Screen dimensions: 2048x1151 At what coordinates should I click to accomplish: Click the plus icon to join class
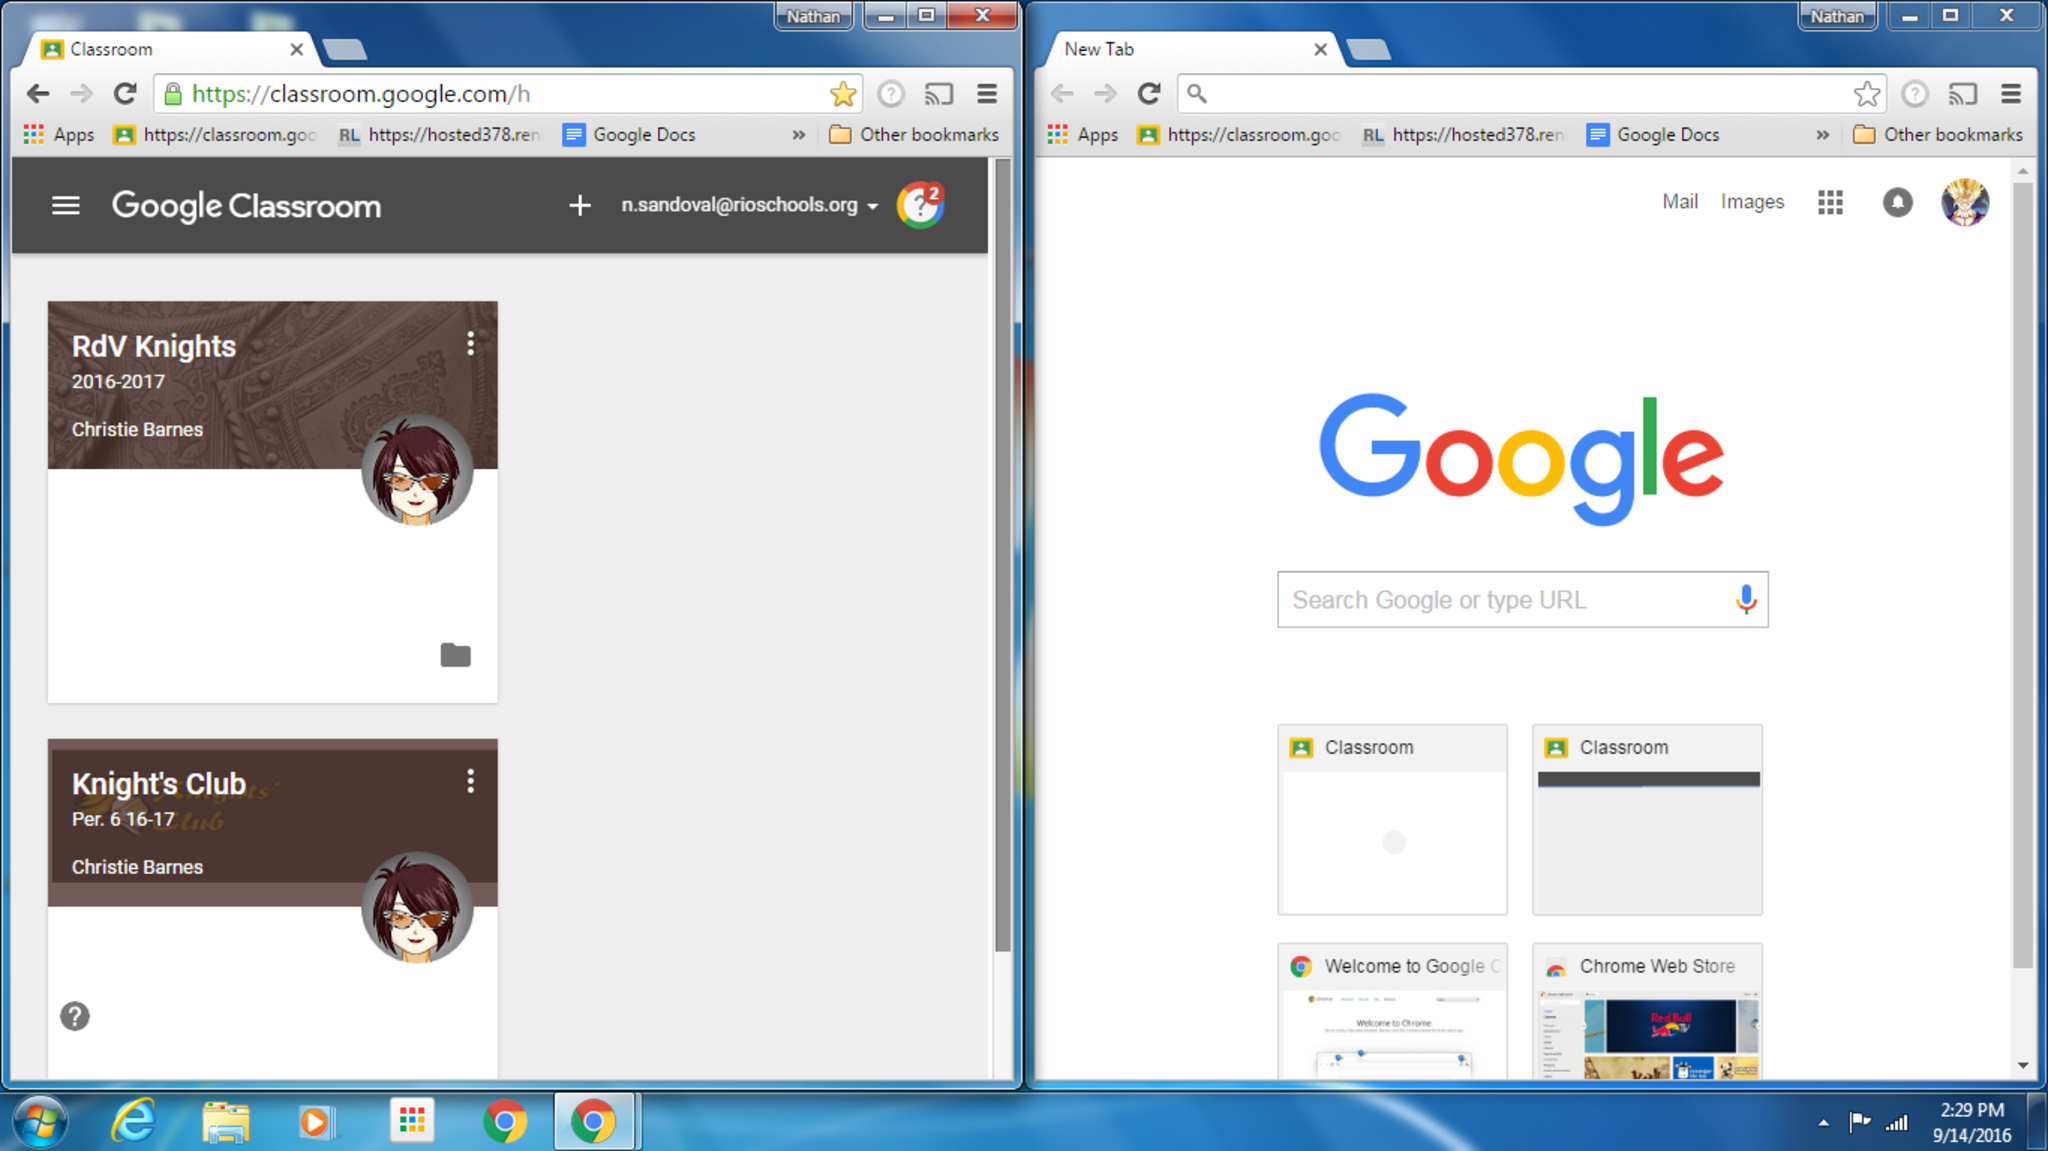click(x=579, y=206)
